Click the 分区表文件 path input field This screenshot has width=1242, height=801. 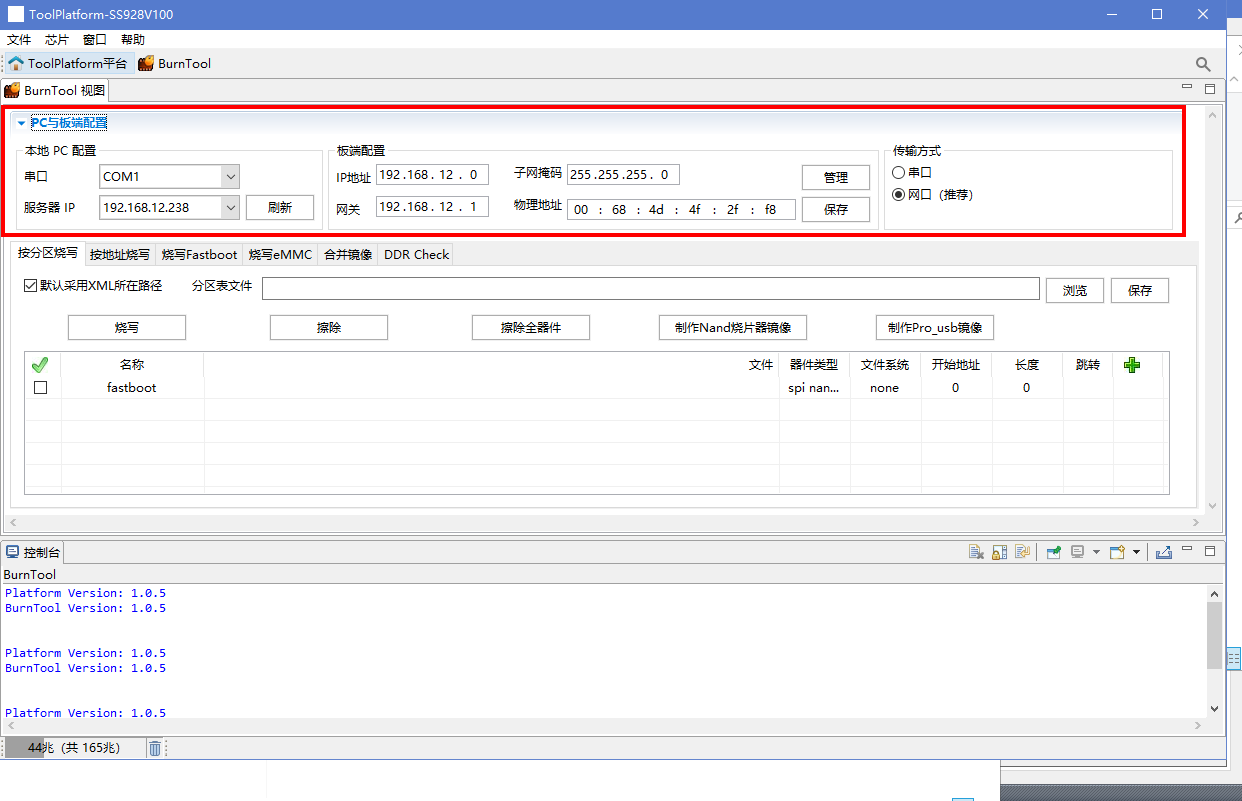(650, 289)
